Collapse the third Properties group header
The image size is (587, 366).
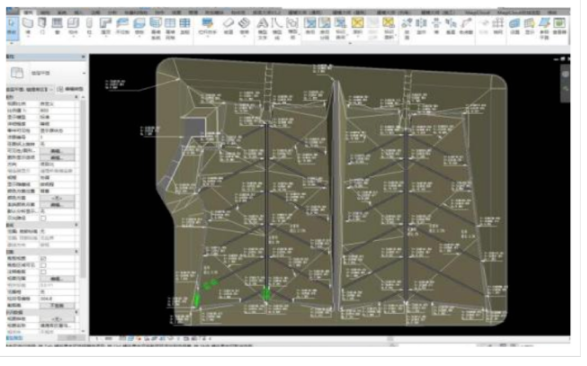[76, 252]
